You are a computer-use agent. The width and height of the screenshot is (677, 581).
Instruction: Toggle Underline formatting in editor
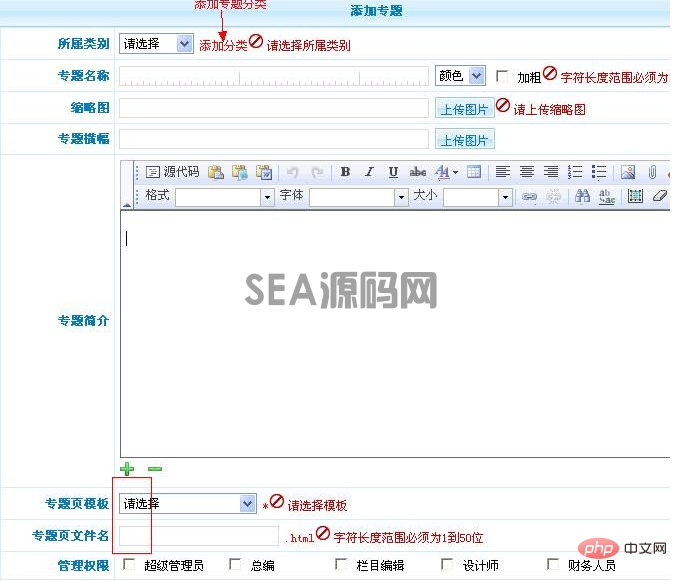(x=393, y=172)
